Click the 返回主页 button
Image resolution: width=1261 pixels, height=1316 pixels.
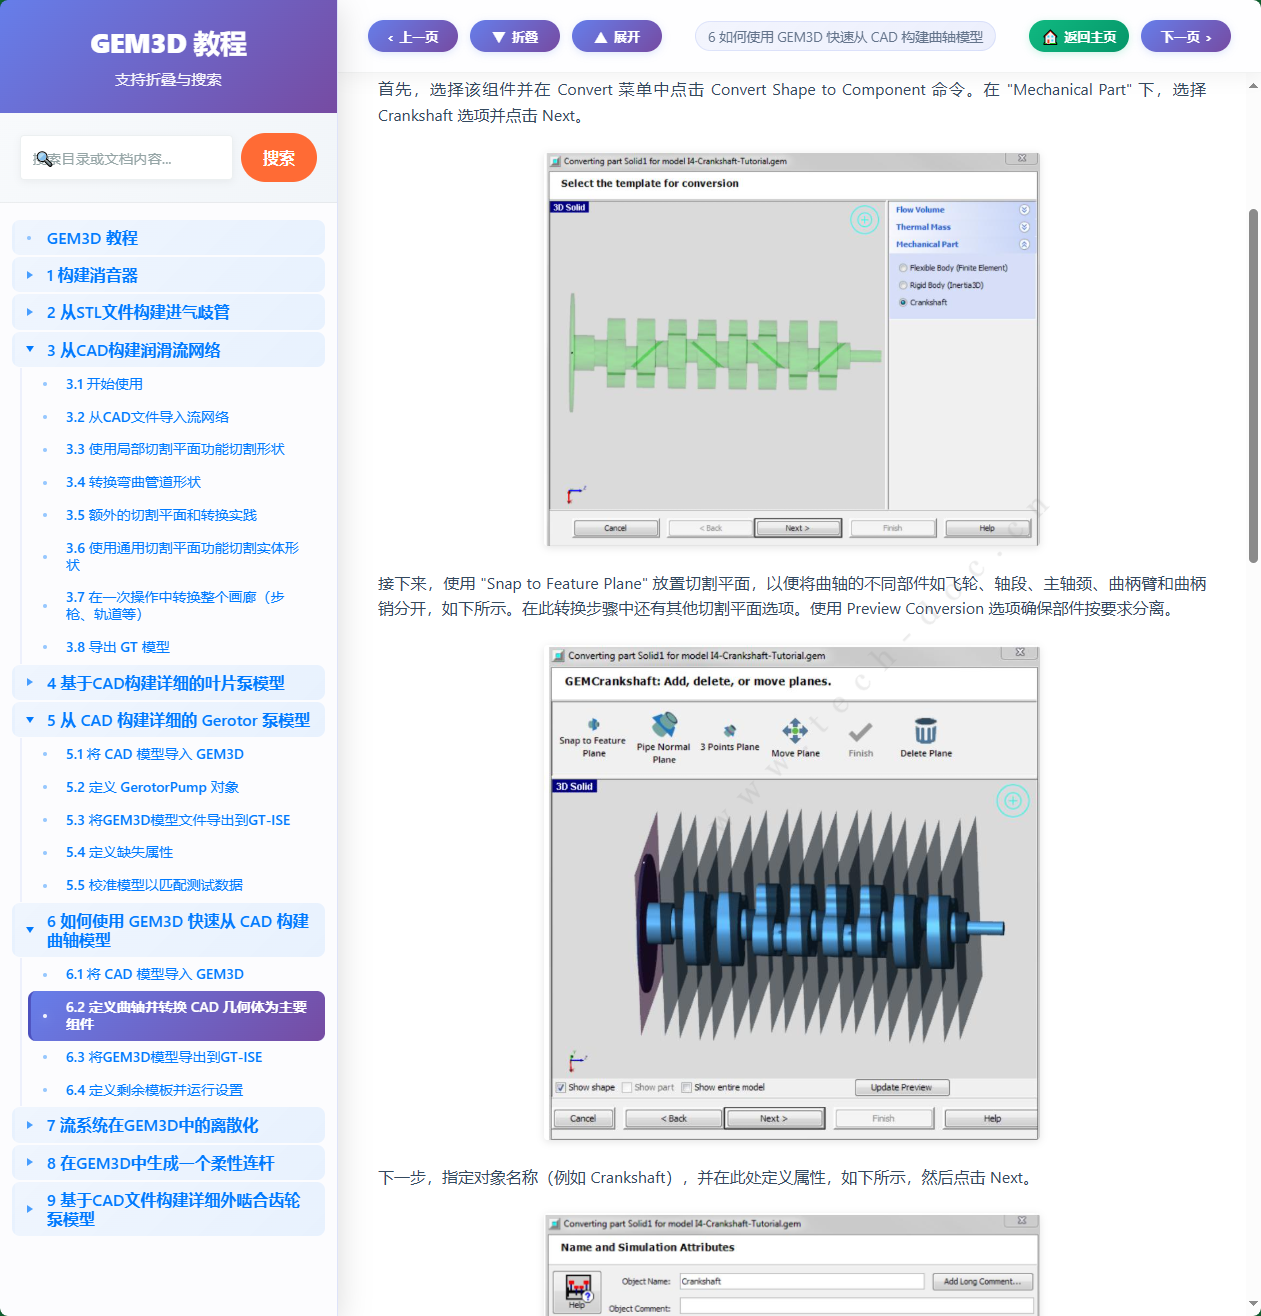pos(1078,35)
